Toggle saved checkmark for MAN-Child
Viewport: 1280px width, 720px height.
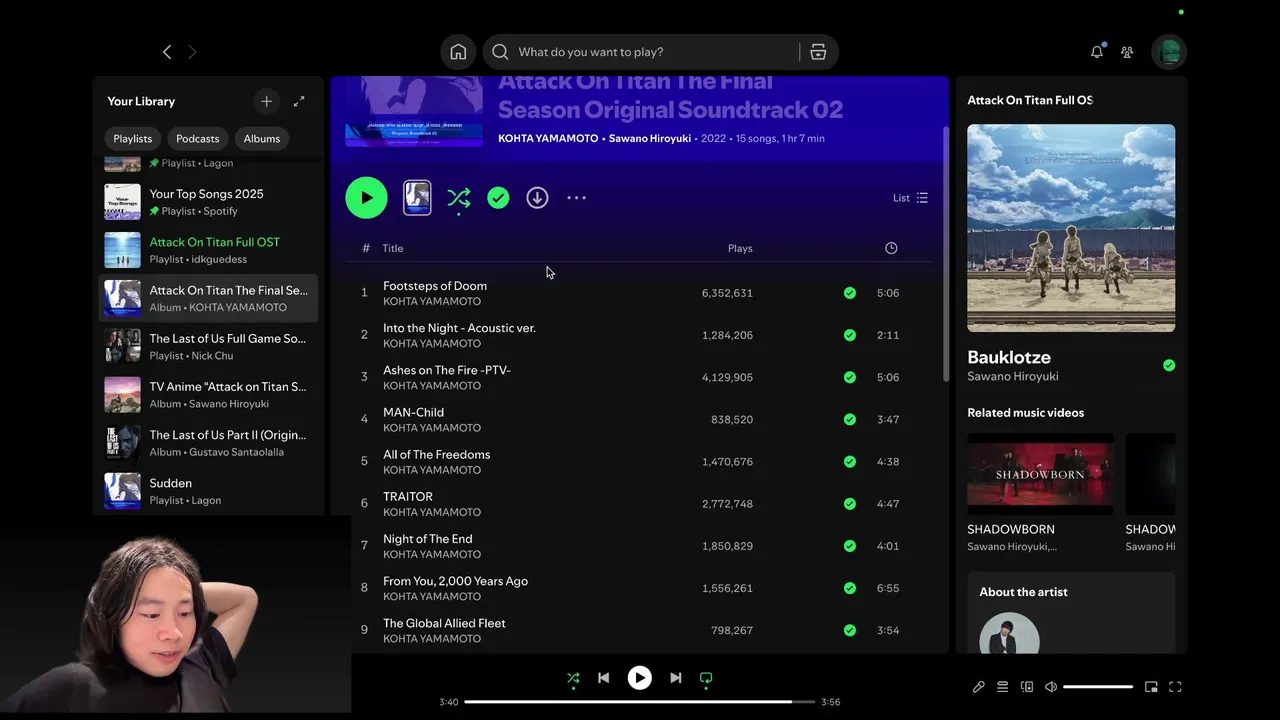pos(849,419)
